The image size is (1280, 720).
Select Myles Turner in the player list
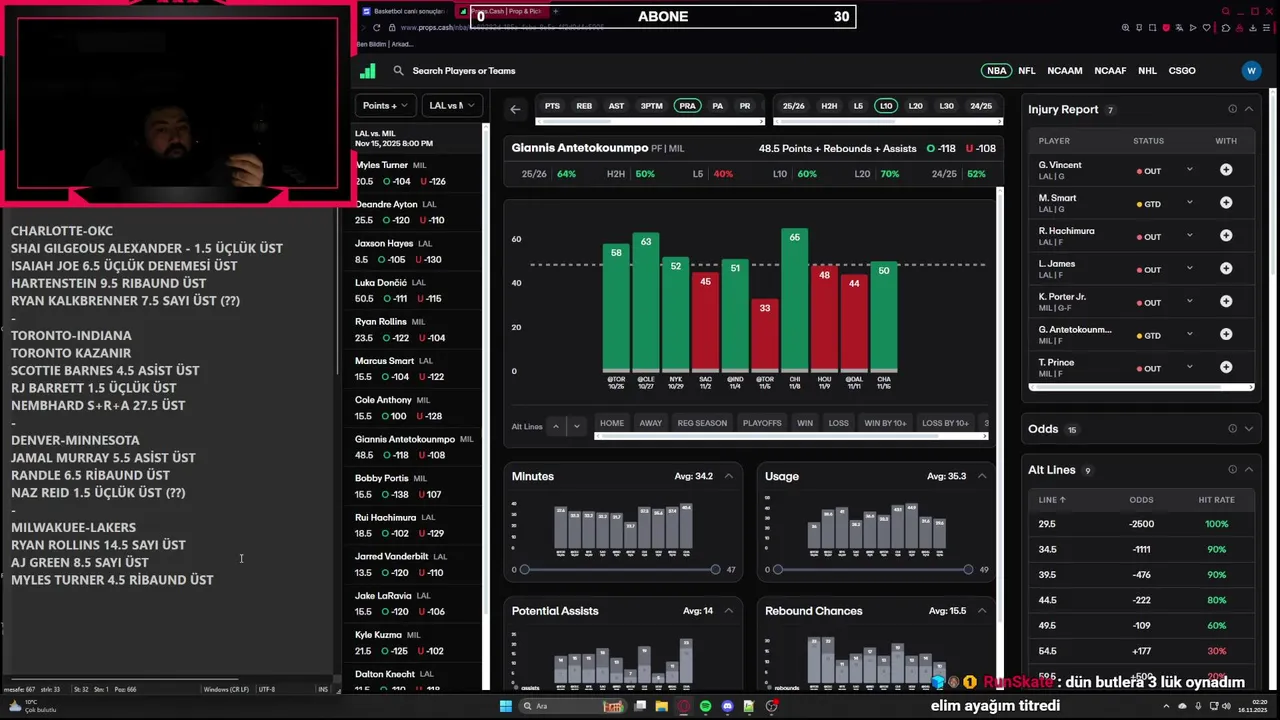pyautogui.click(x=415, y=173)
